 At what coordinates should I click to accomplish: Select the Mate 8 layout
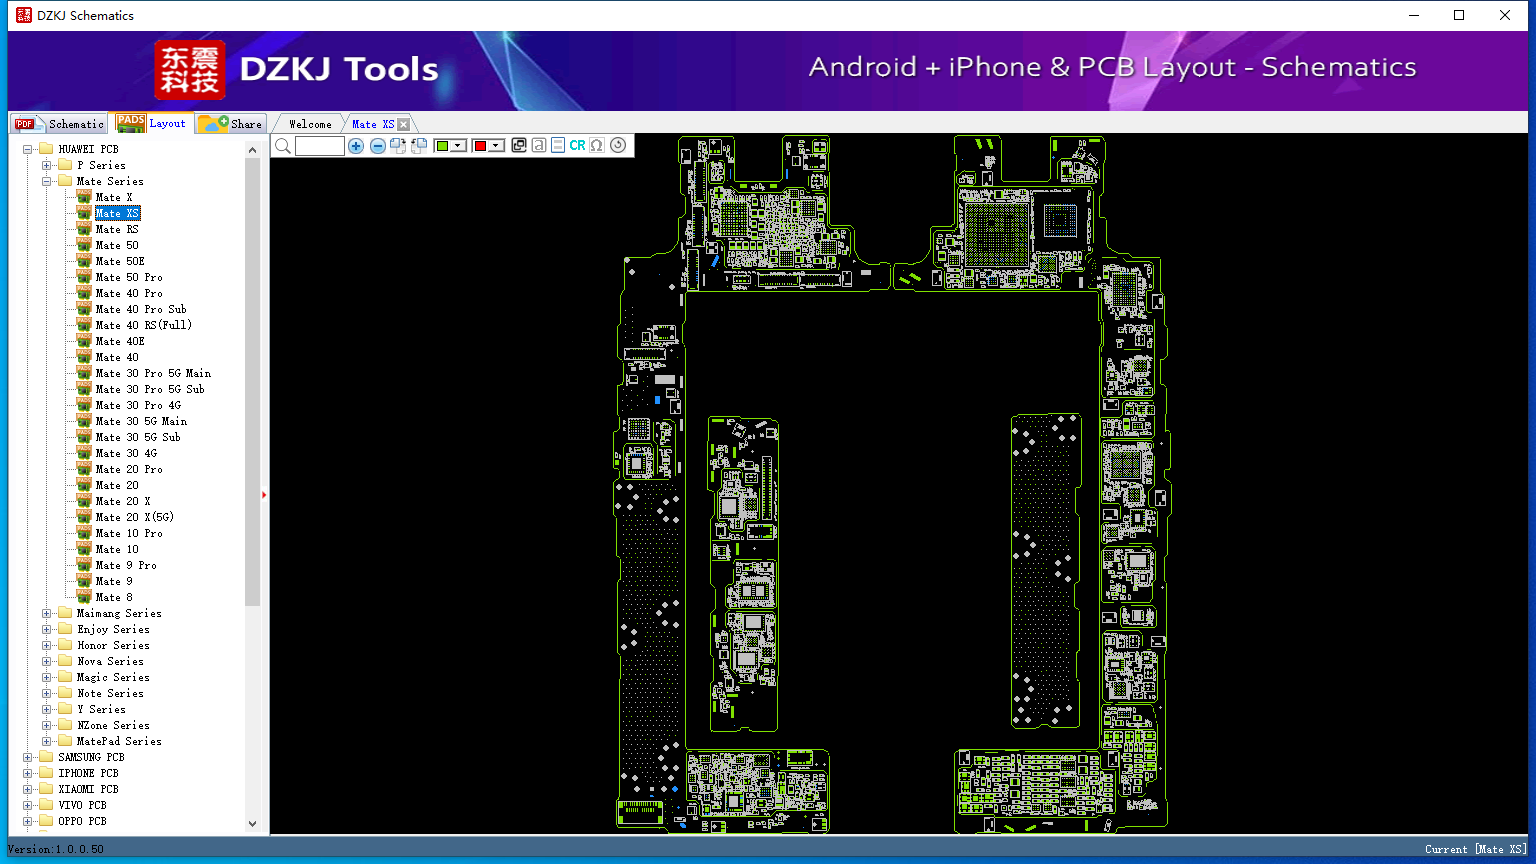[114, 597]
